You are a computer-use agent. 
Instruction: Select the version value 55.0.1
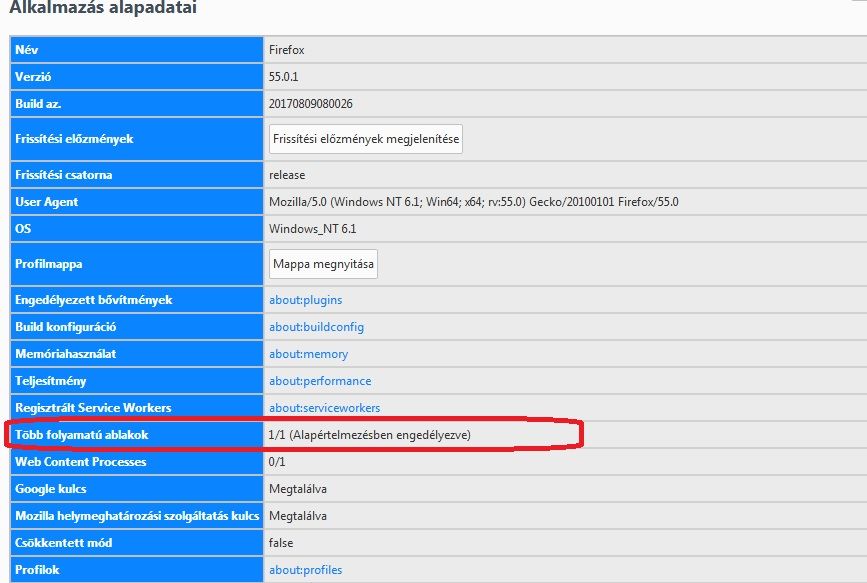tap(284, 77)
